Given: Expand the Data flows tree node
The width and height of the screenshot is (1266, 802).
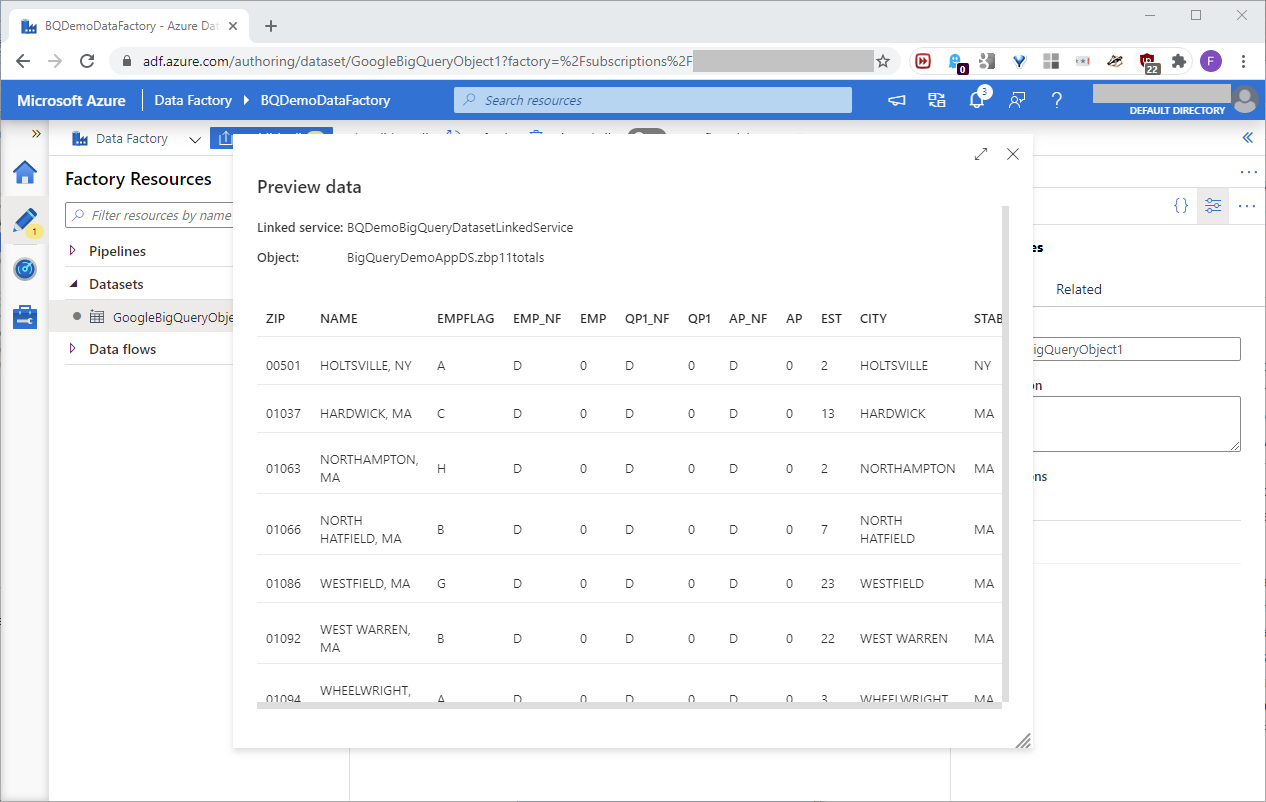Looking at the screenshot, I should (x=73, y=349).
